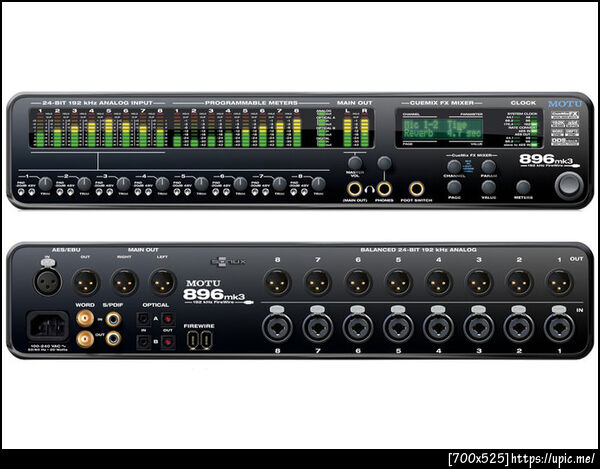The width and height of the screenshot is (600, 469).
Task: Click the front panel 896mk3 logo
Action: point(549,160)
